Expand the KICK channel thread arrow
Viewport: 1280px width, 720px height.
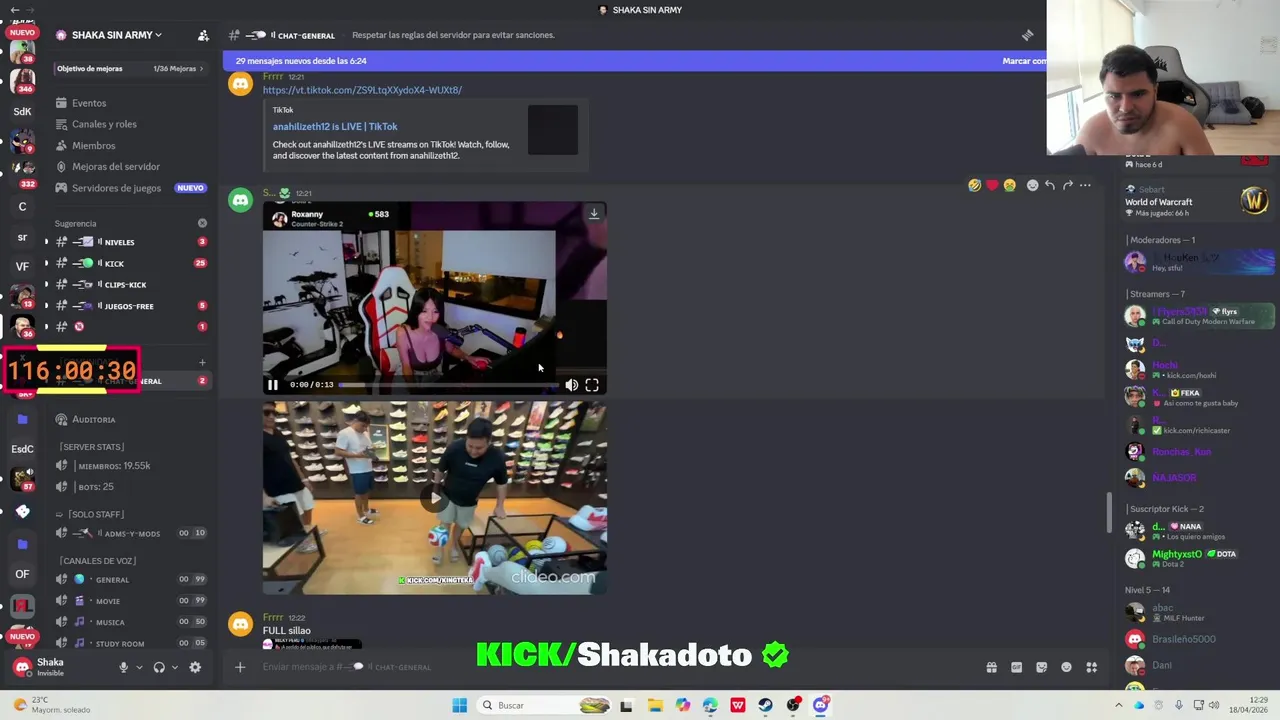pos(45,263)
